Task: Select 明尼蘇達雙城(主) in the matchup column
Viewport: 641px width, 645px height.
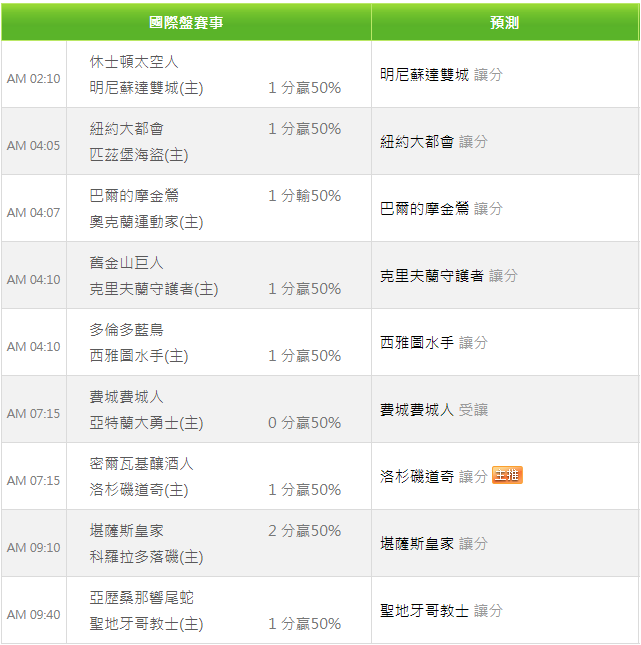Action: click(x=146, y=88)
